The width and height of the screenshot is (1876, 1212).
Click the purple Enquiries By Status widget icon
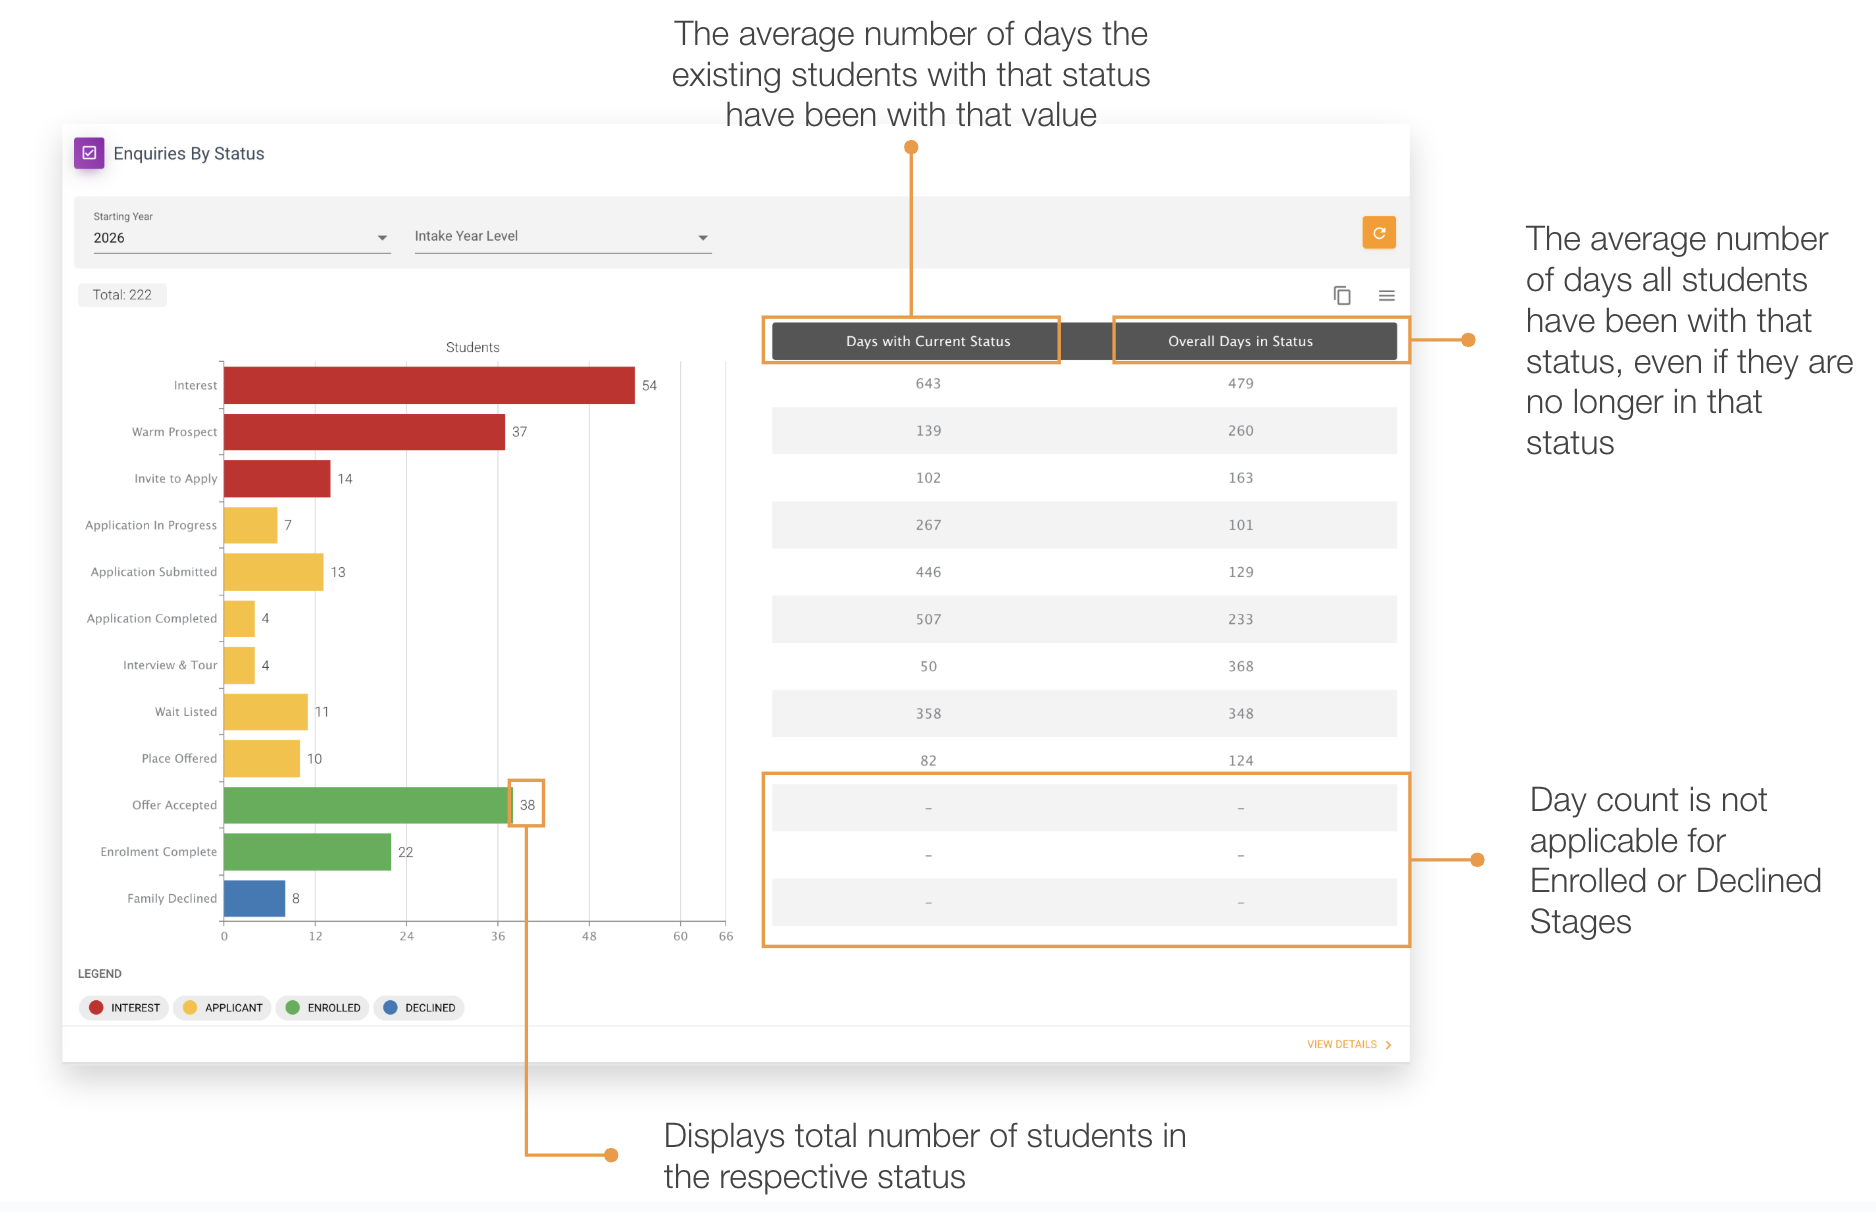89,153
